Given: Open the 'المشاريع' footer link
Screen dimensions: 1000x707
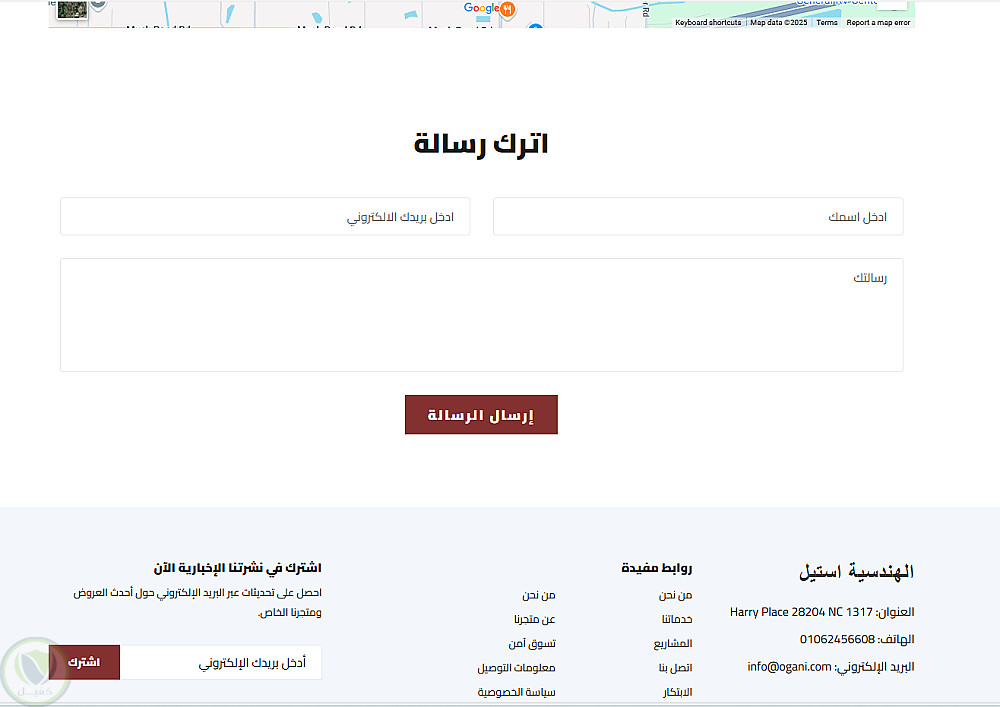Looking at the screenshot, I should [x=673, y=643].
